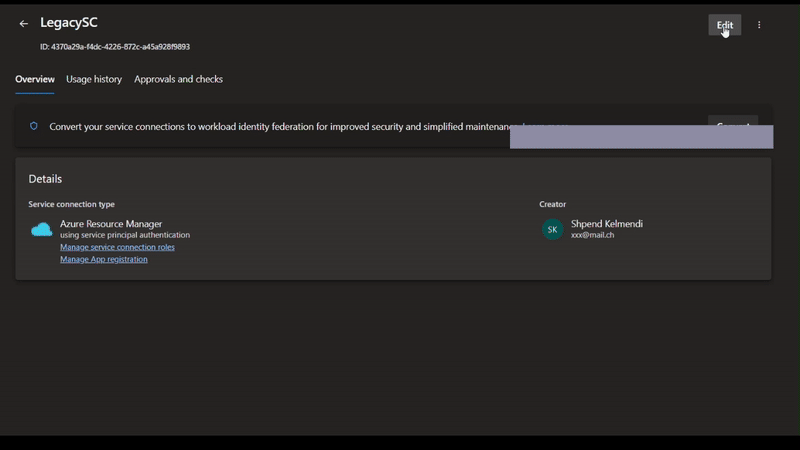Click the Details section heading
The height and width of the screenshot is (450, 800).
(x=45, y=179)
